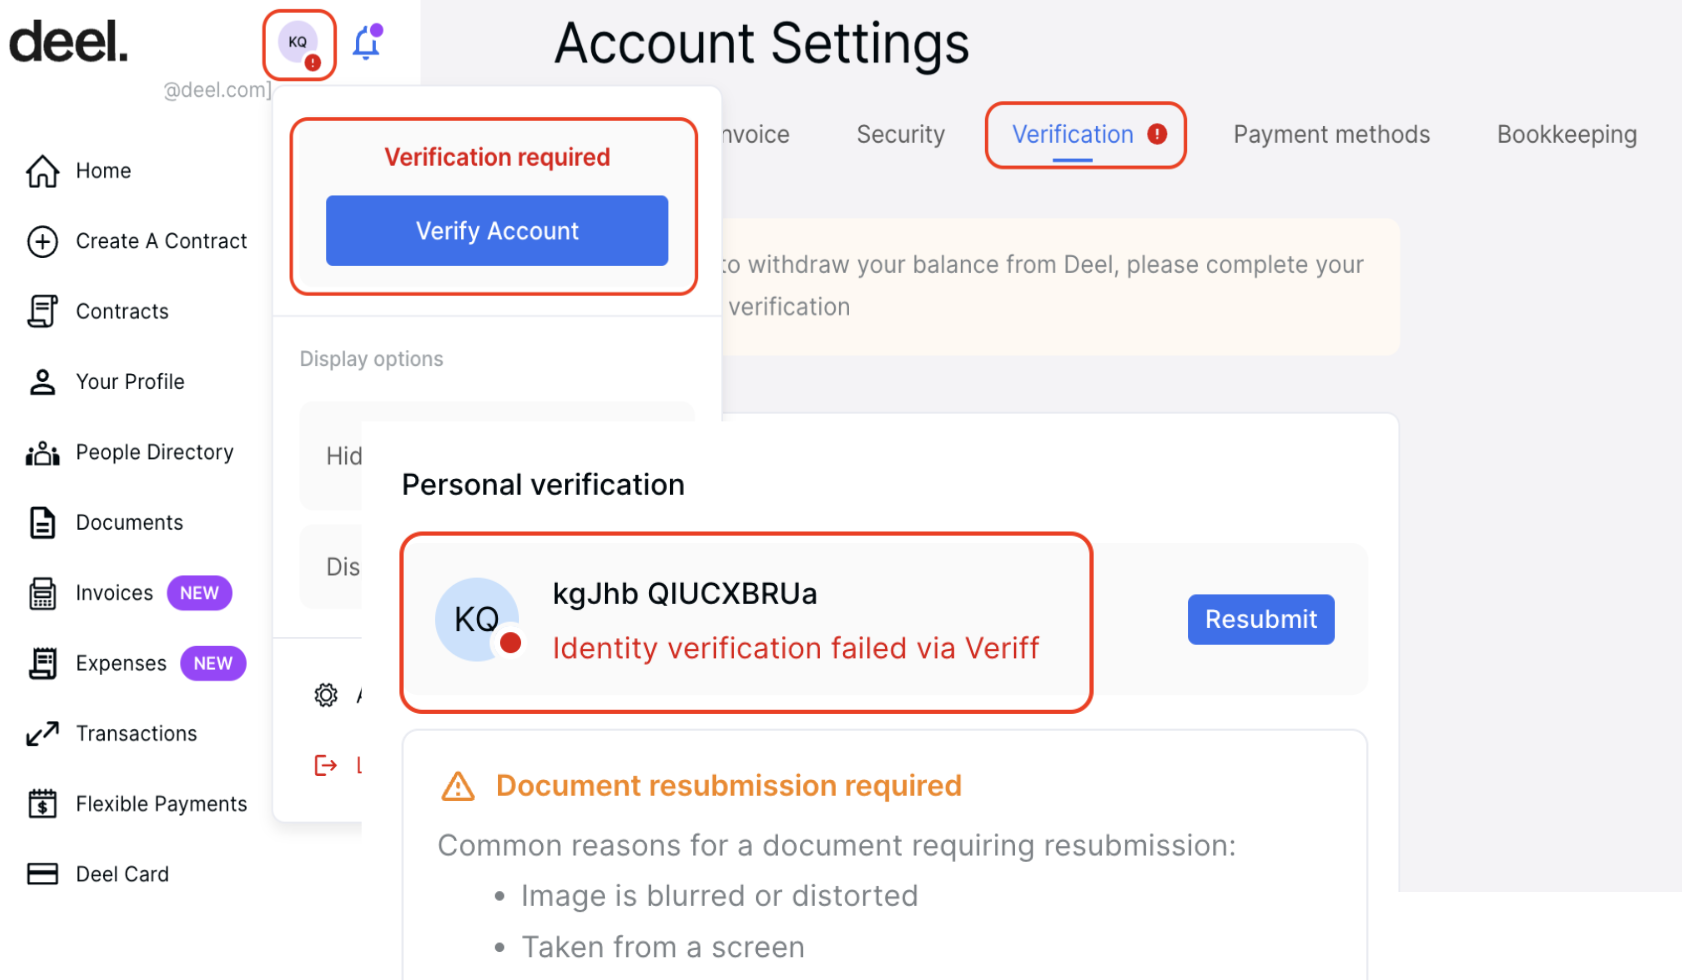
Task: Open the Payment methods tab
Action: click(x=1331, y=134)
